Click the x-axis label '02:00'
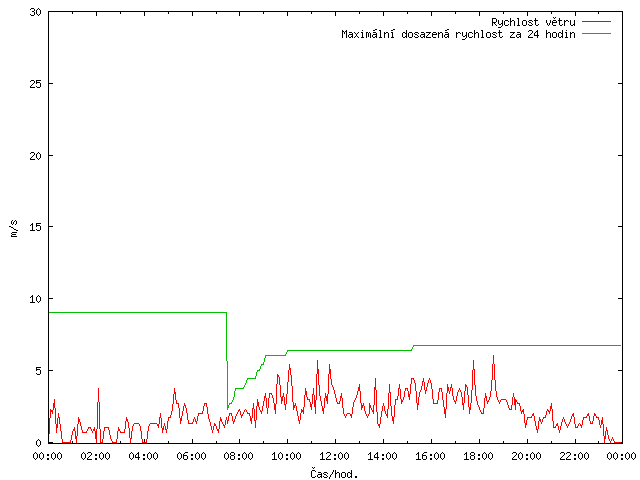Screen dimensions: 640x480 tap(96, 456)
